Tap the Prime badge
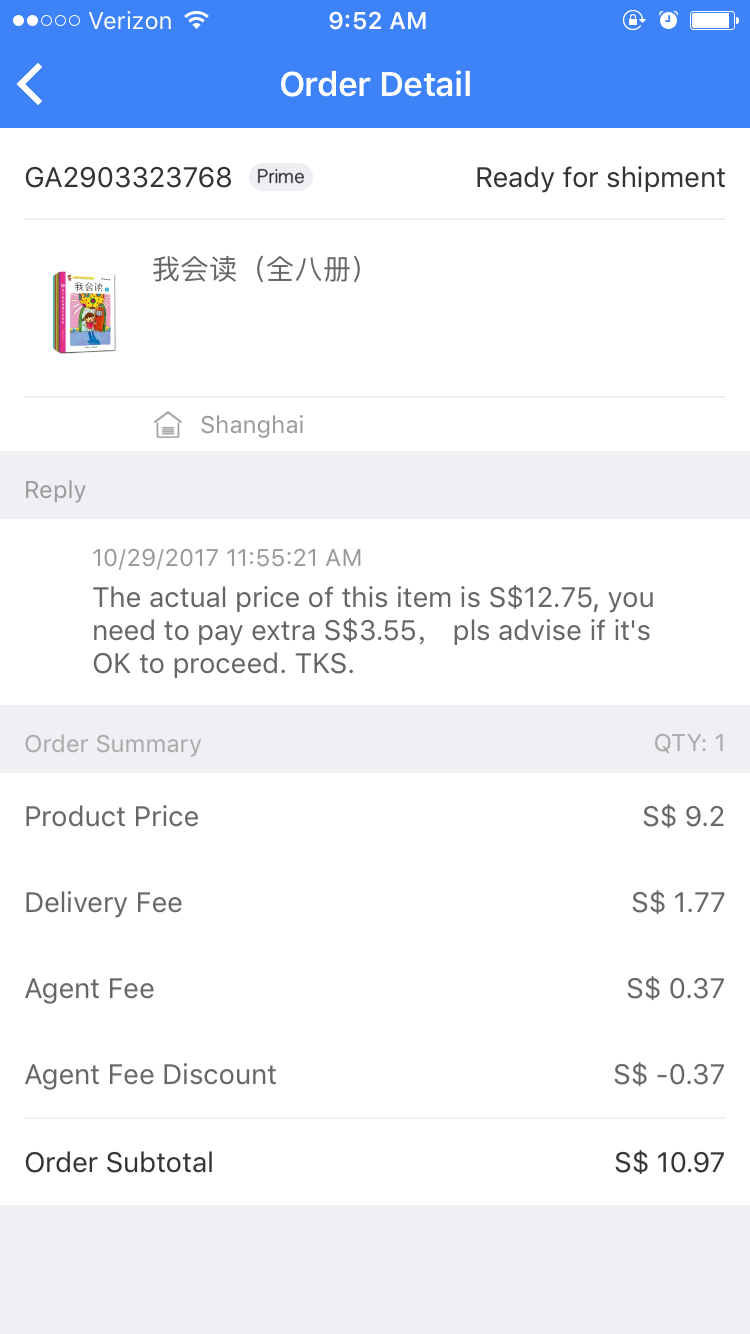The height and width of the screenshot is (1334, 750). pos(280,177)
